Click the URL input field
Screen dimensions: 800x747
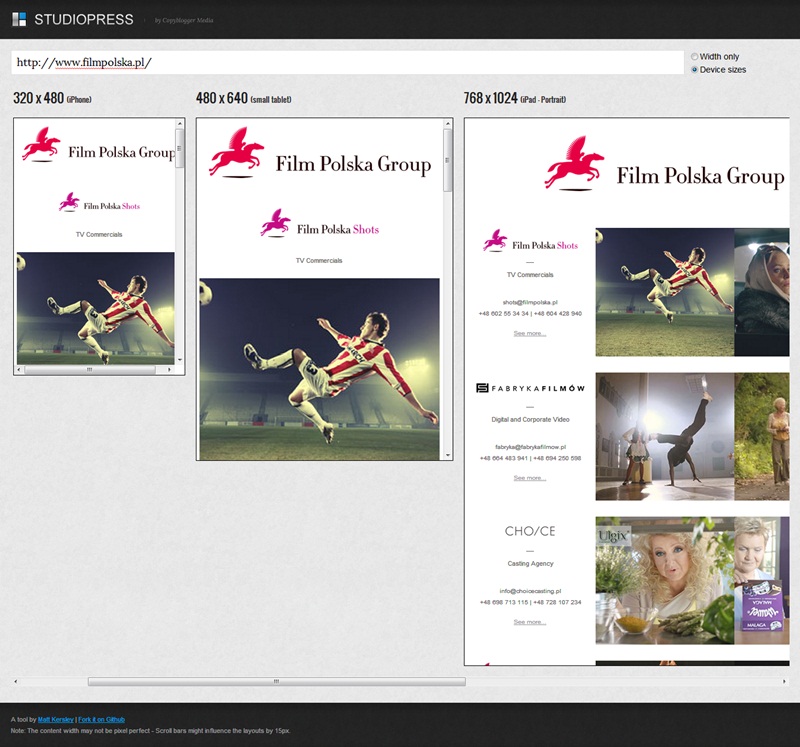(x=347, y=62)
